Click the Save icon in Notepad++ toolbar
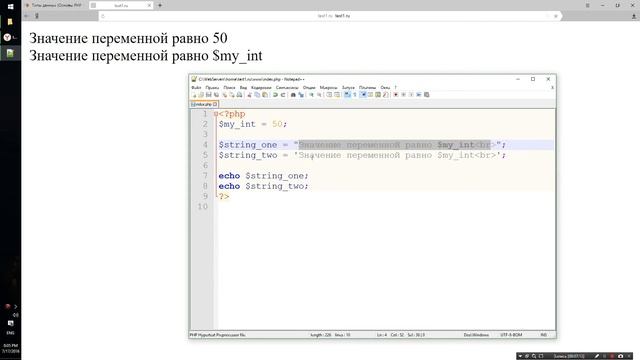The height and width of the screenshot is (360, 640). (209, 95)
